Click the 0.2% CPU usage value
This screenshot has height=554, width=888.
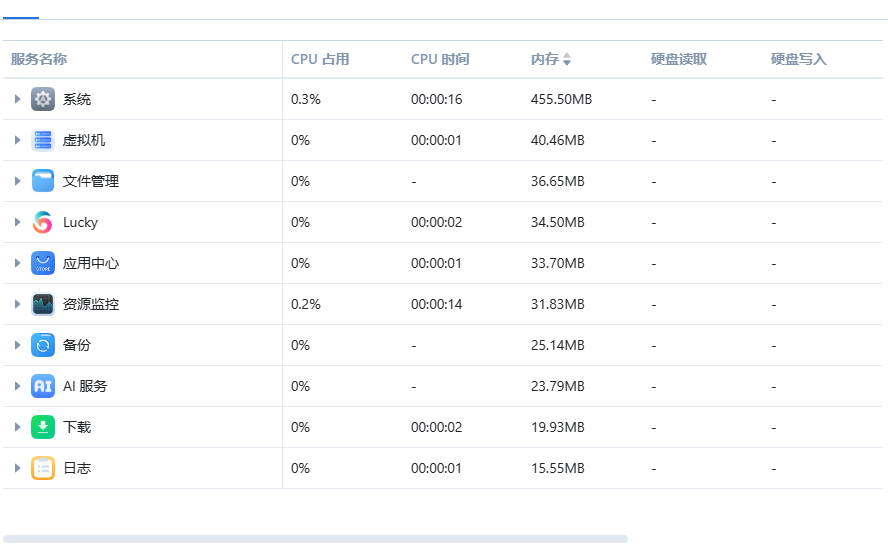pyautogui.click(x=306, y=304)
